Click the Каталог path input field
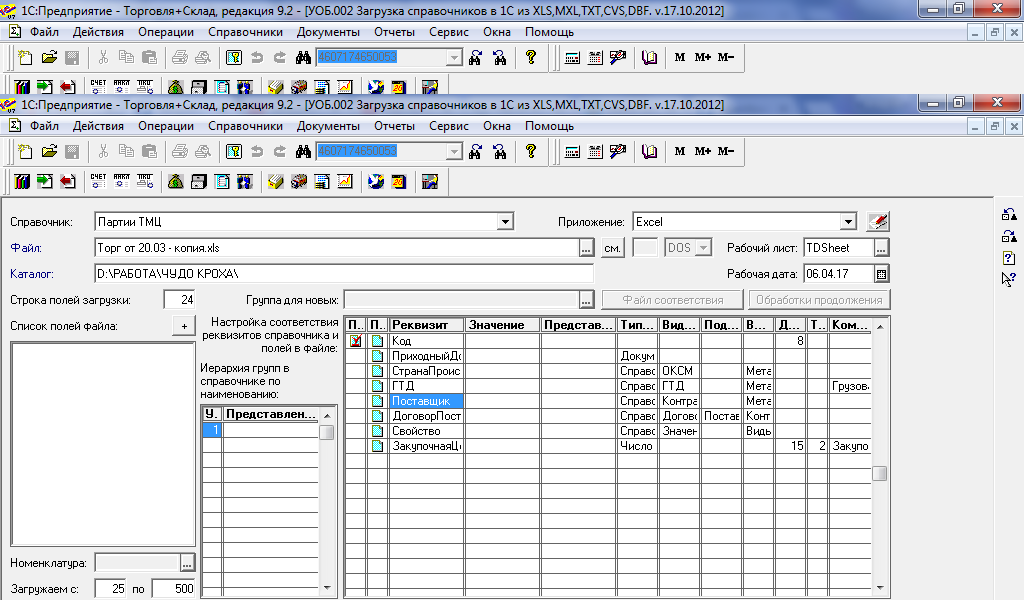 click(344, 274)
